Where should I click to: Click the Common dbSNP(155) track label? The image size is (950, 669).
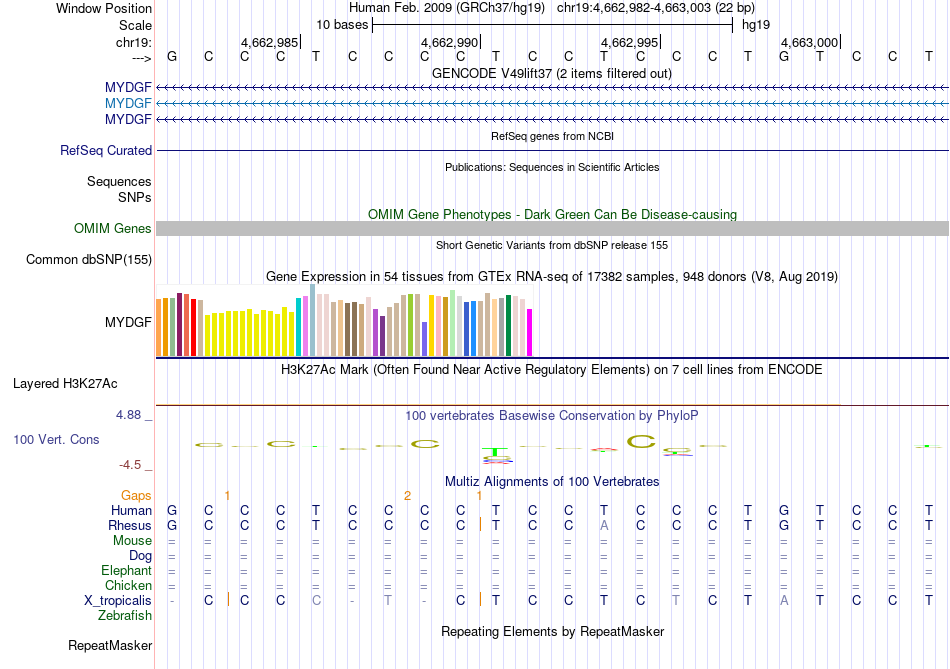[89, 260]
